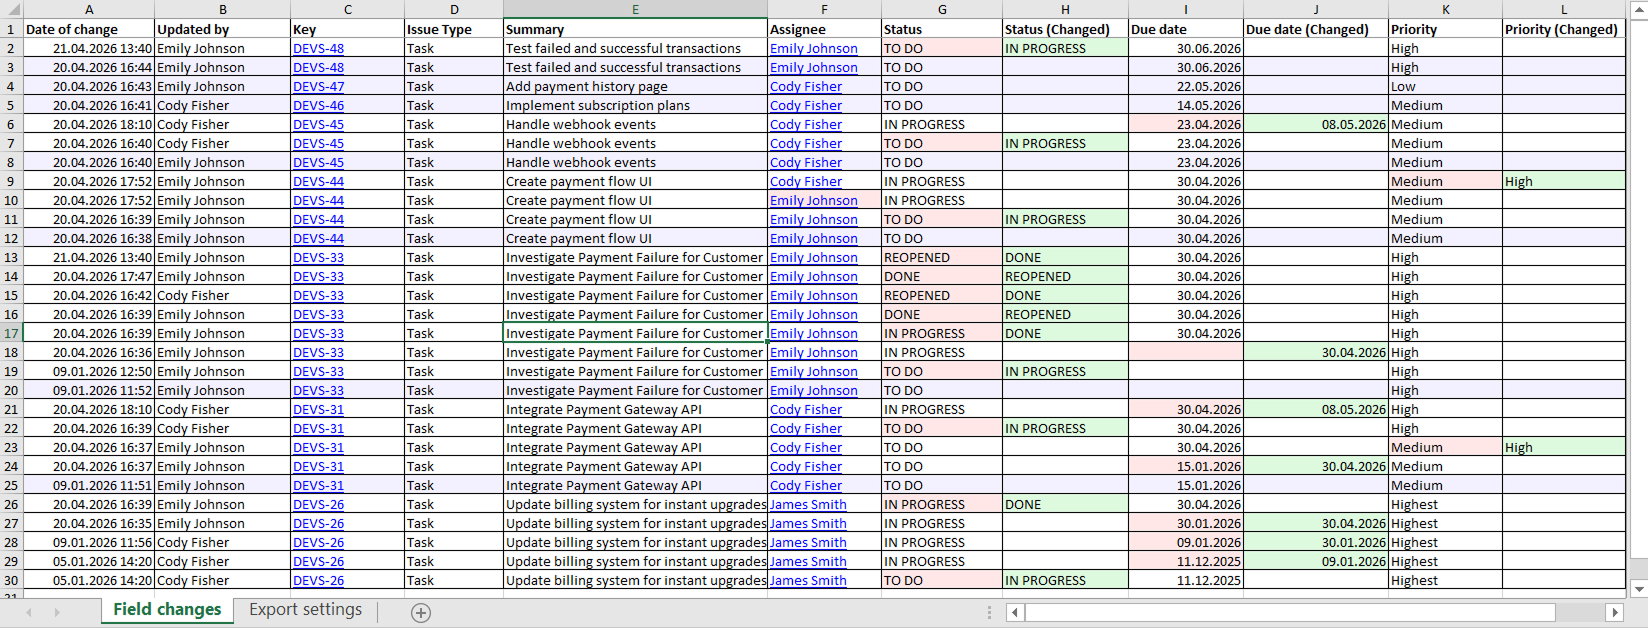Image resolution: width=1648 pixels, height=628 pixels.
Task: Open DEVS-48 link in row 2
Action: point(318,48)
